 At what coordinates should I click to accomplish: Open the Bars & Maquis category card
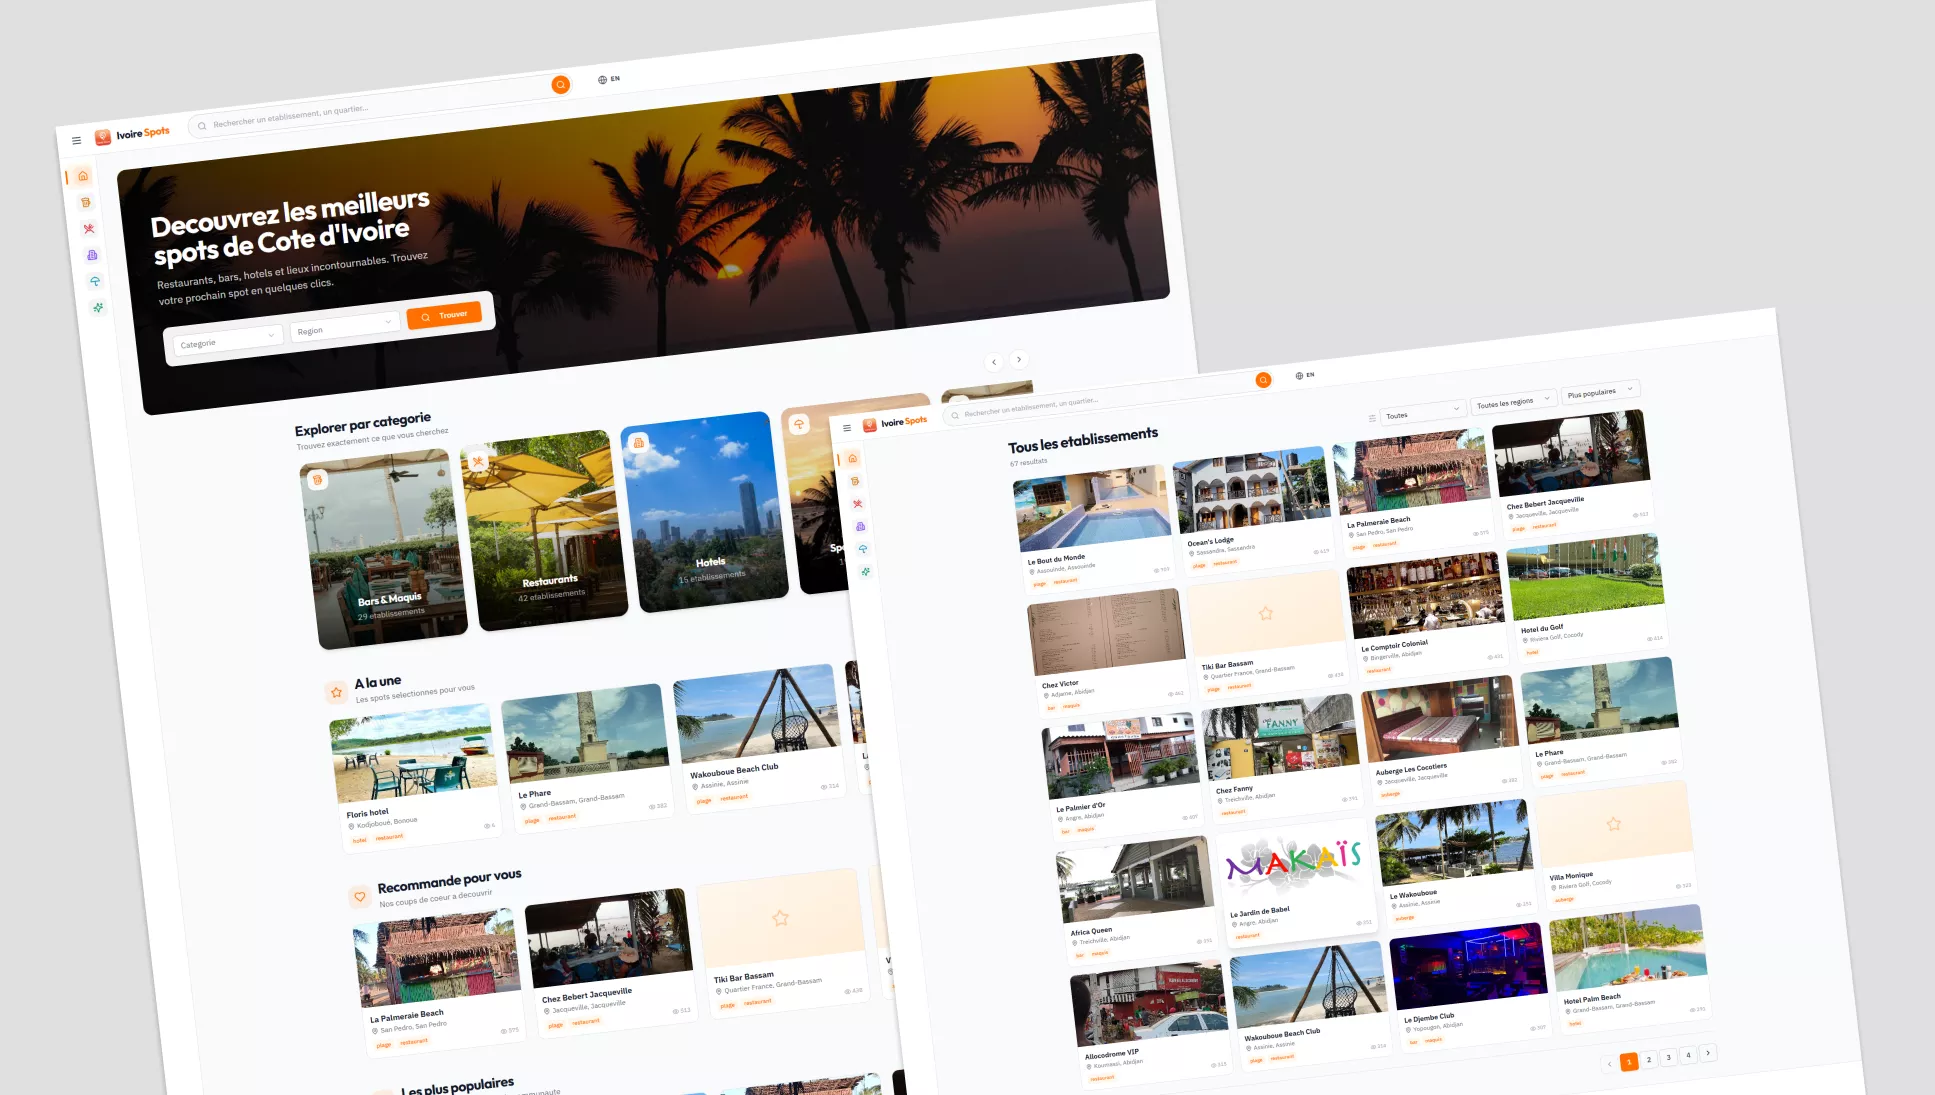pos(384,550)
